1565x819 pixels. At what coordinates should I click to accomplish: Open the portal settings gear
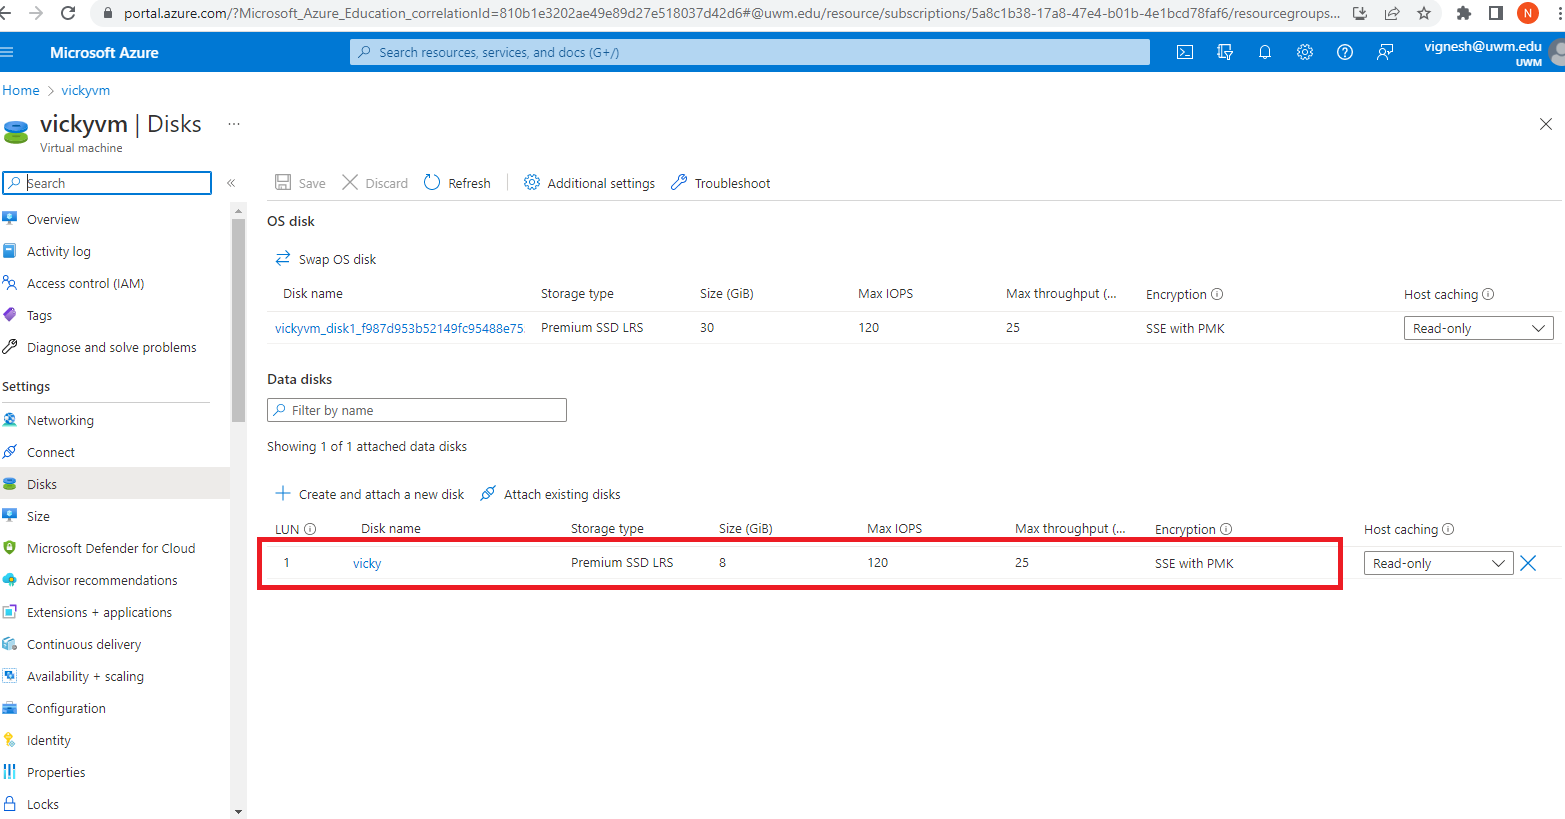click(x=1304, y=51)
